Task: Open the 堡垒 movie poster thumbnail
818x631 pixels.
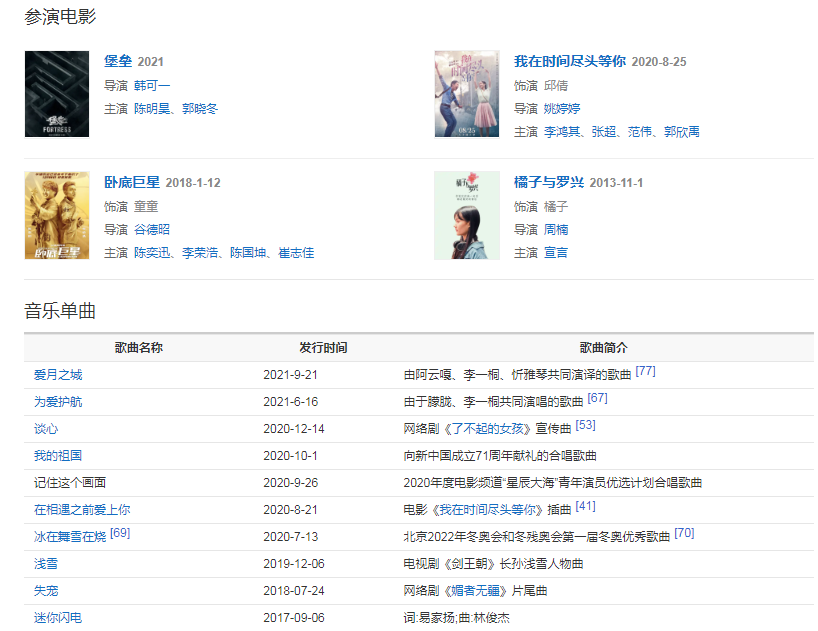Action: (x=57, y=94)
